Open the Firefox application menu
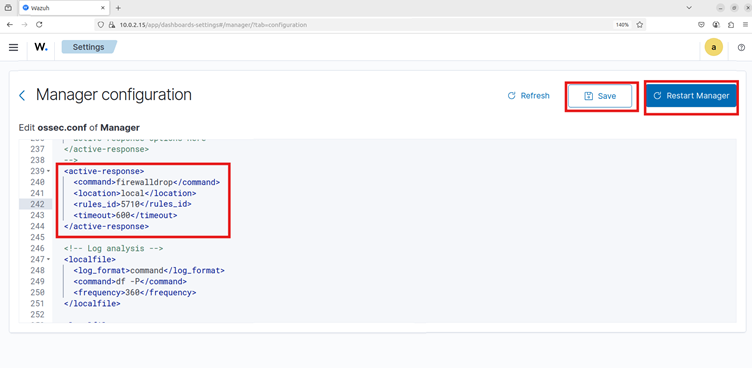The width and height of the screenshot is (752, 368). [745, 24]
